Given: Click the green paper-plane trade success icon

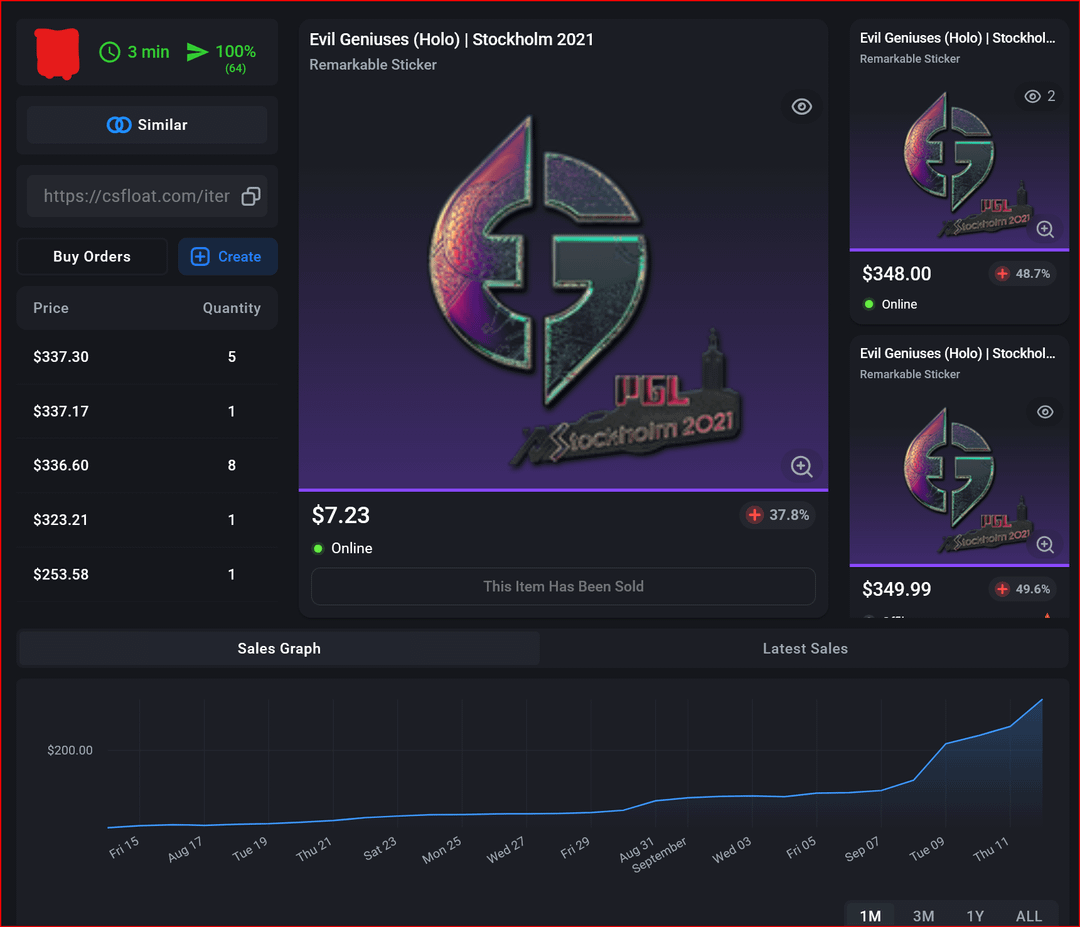Looking at the screenshot, I should click(x=197, y=52).
